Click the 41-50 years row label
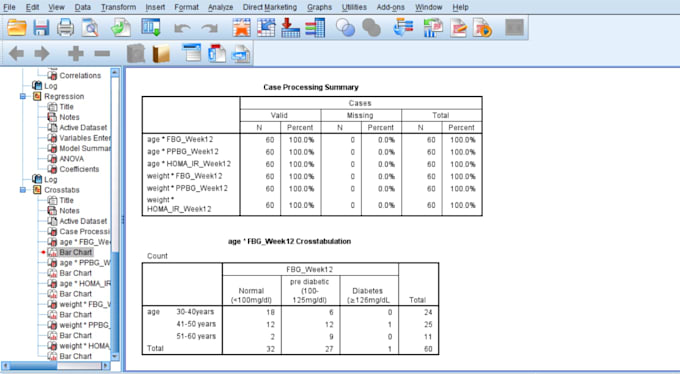 (196, 324)
